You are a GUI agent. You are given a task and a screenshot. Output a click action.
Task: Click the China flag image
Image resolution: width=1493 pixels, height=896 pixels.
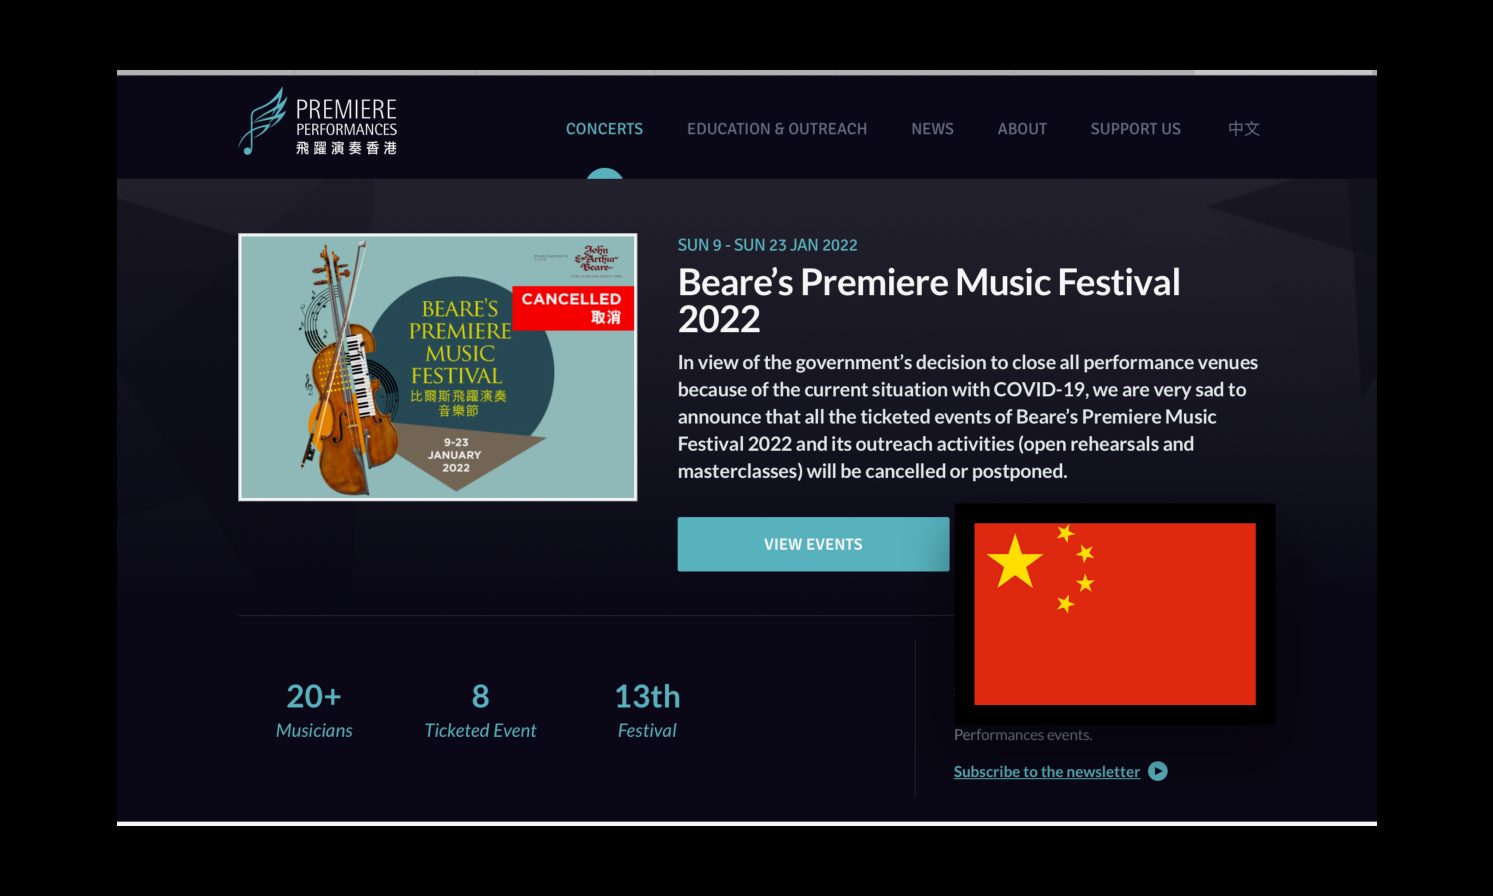coord(1115,614)
